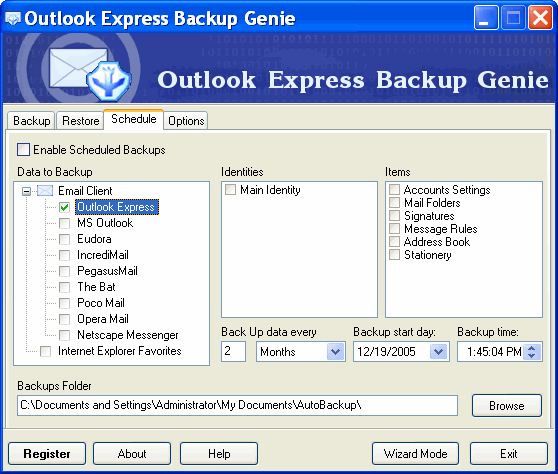Click the Browse button
558x474 pixels.
[x=507, y=405]
